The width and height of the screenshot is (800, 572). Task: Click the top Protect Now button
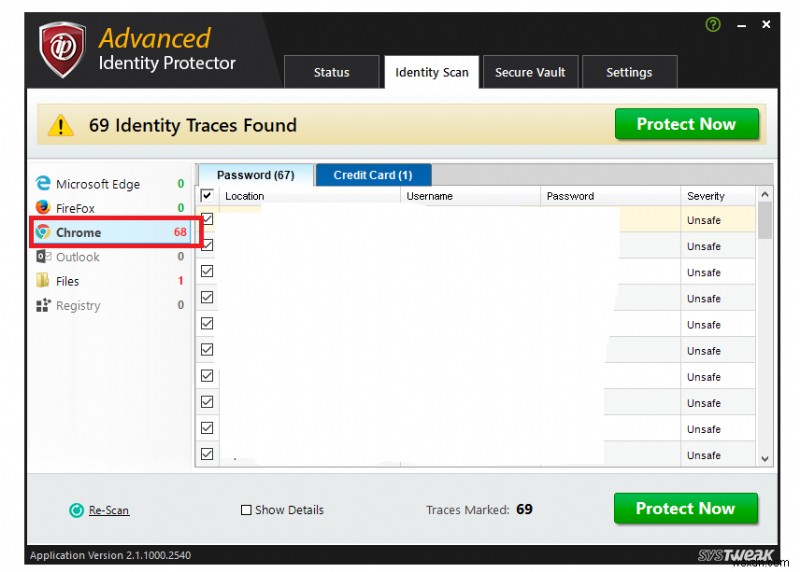[x=686, y=124]
